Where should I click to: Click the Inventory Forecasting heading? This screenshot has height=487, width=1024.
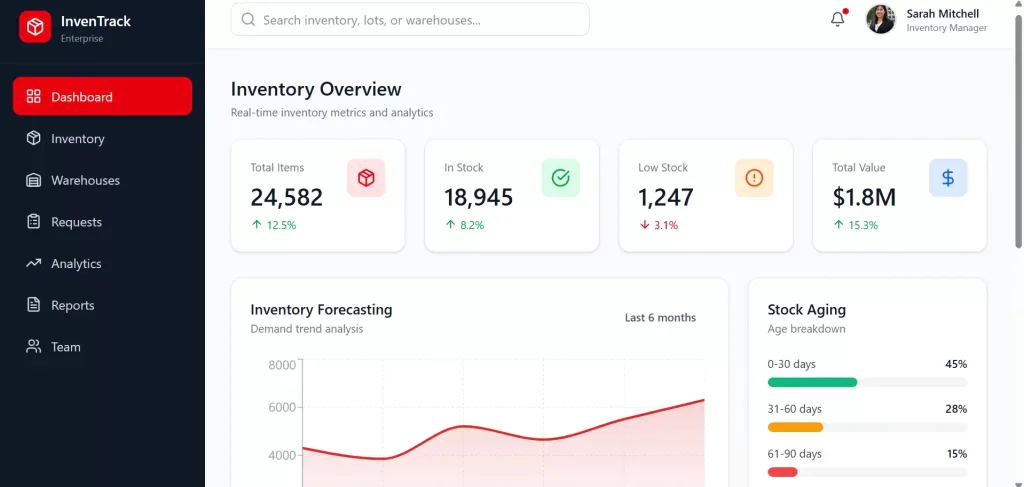(x=321, y=309)
